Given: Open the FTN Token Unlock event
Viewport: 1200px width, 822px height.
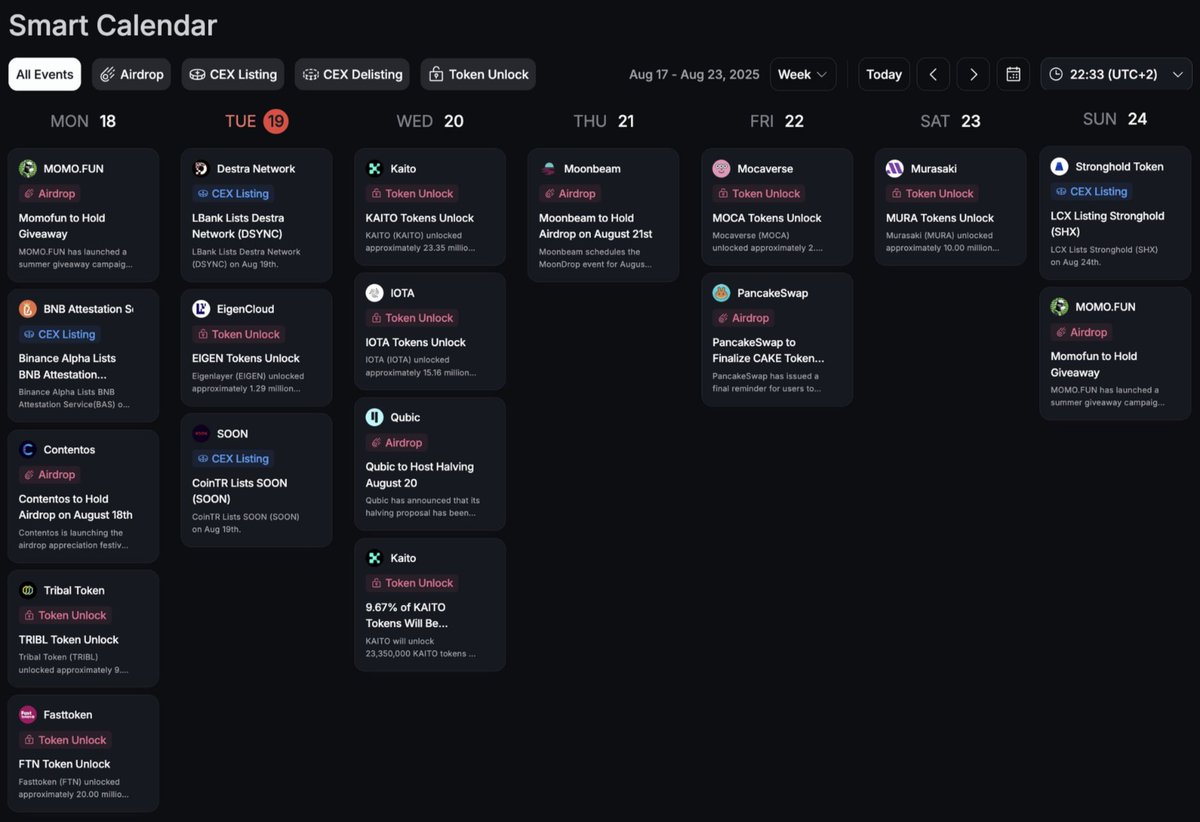Looking at the screenshot, I should pyautogui.click(x=83, y=753).
